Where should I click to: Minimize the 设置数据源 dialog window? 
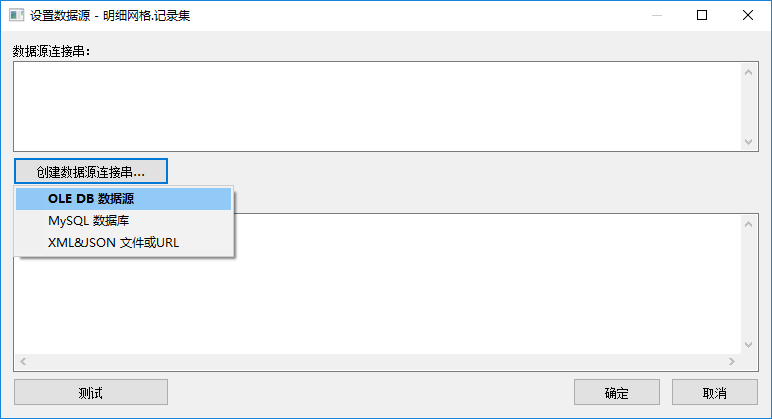[656, 15]
